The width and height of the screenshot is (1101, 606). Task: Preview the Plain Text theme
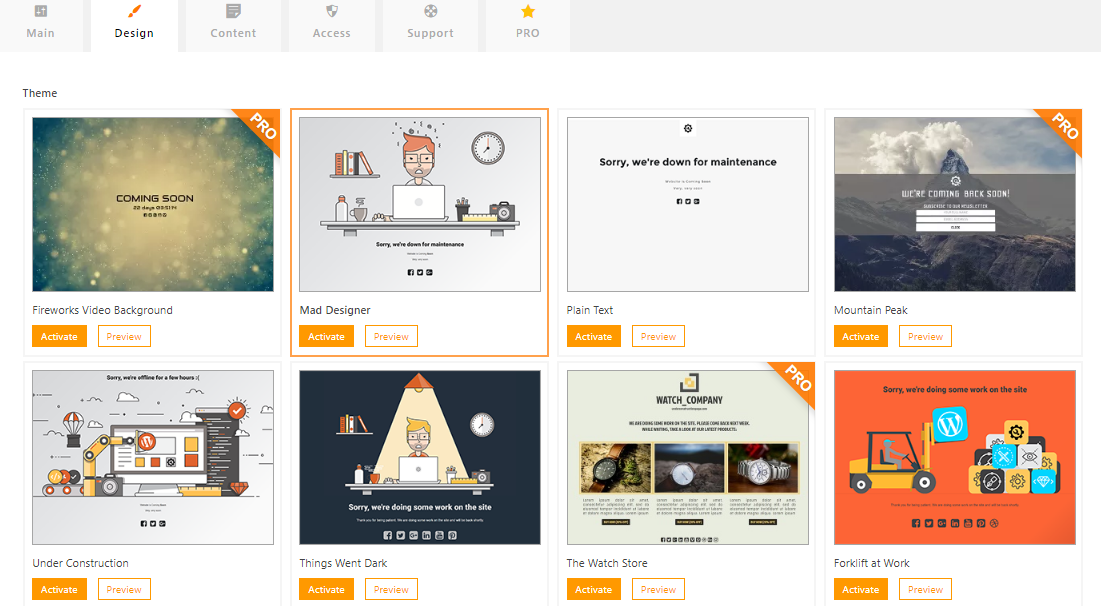[658, 337]
